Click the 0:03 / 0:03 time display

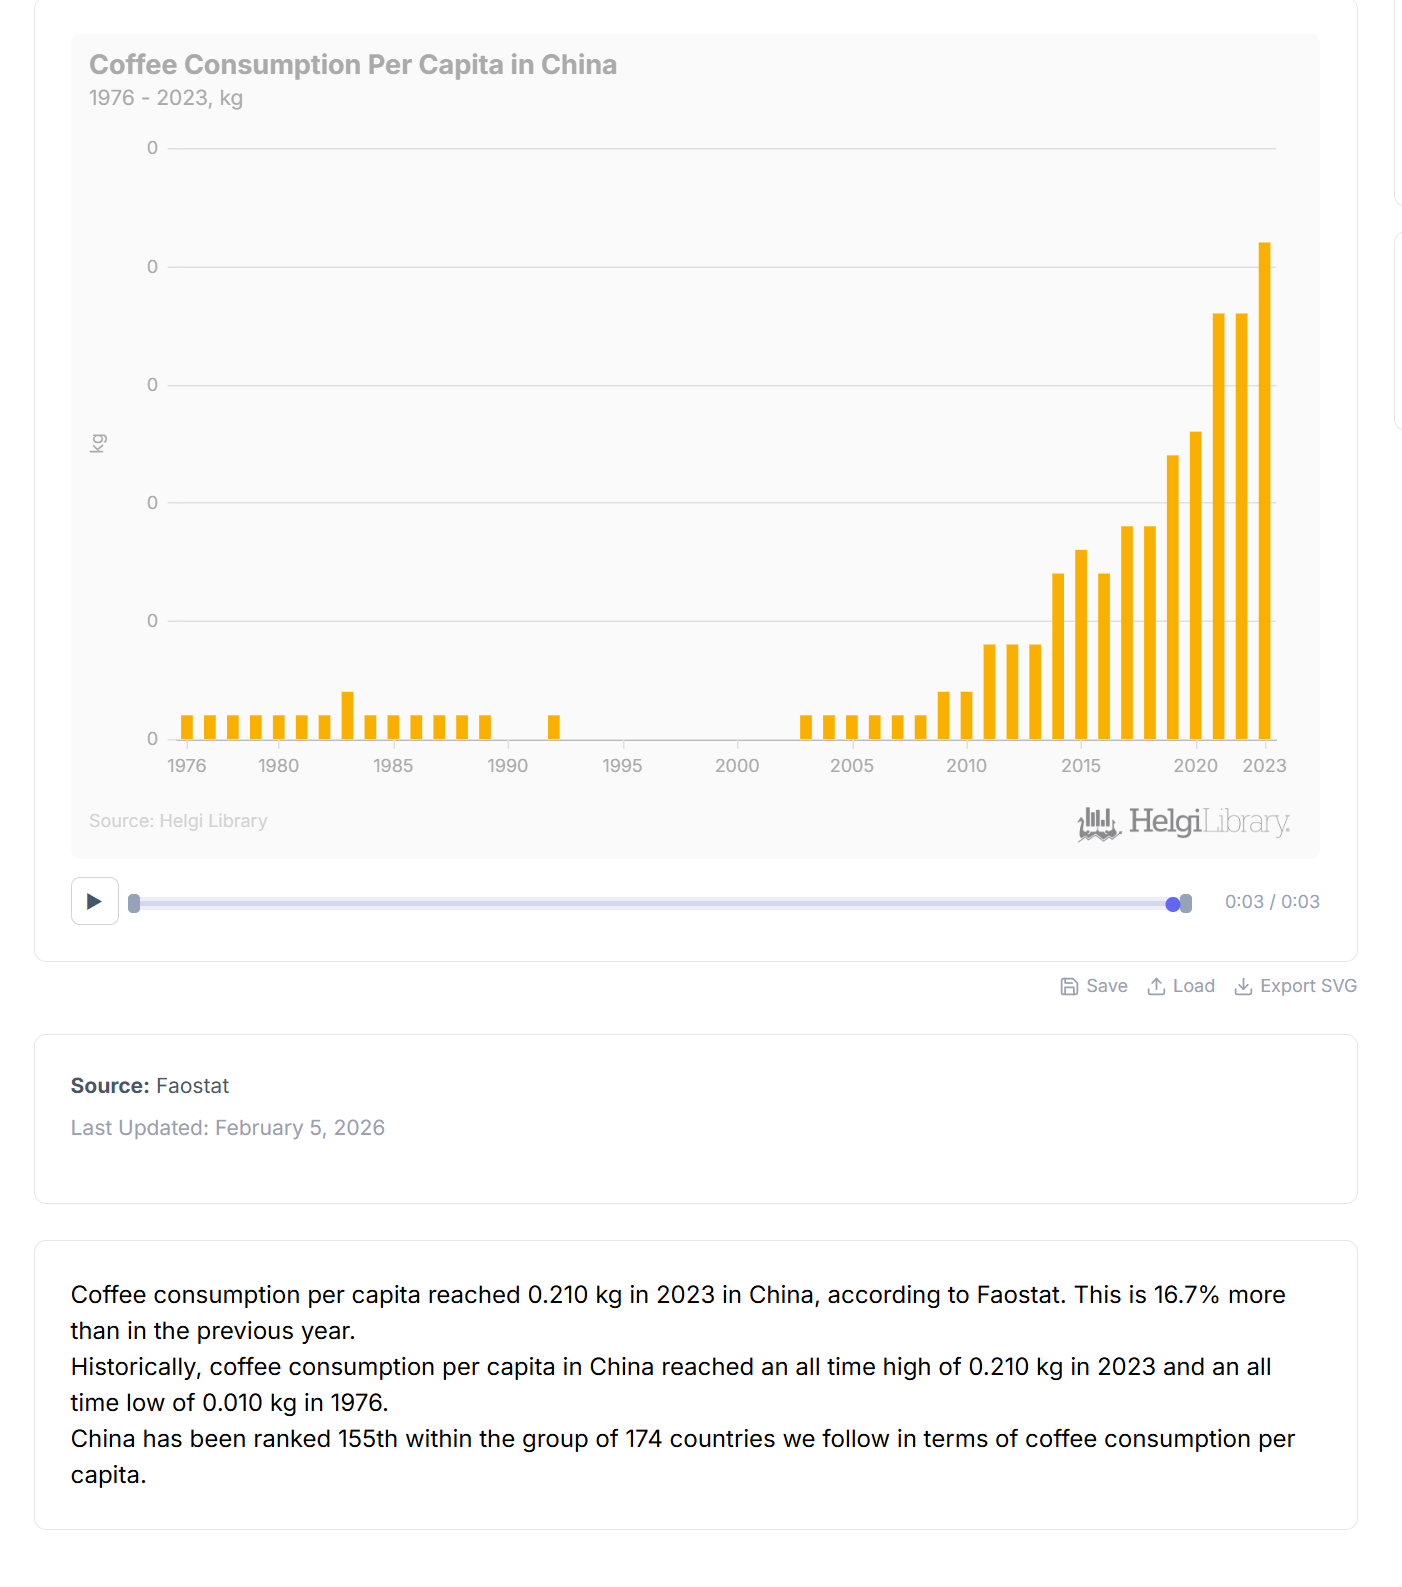point(1272,902)
